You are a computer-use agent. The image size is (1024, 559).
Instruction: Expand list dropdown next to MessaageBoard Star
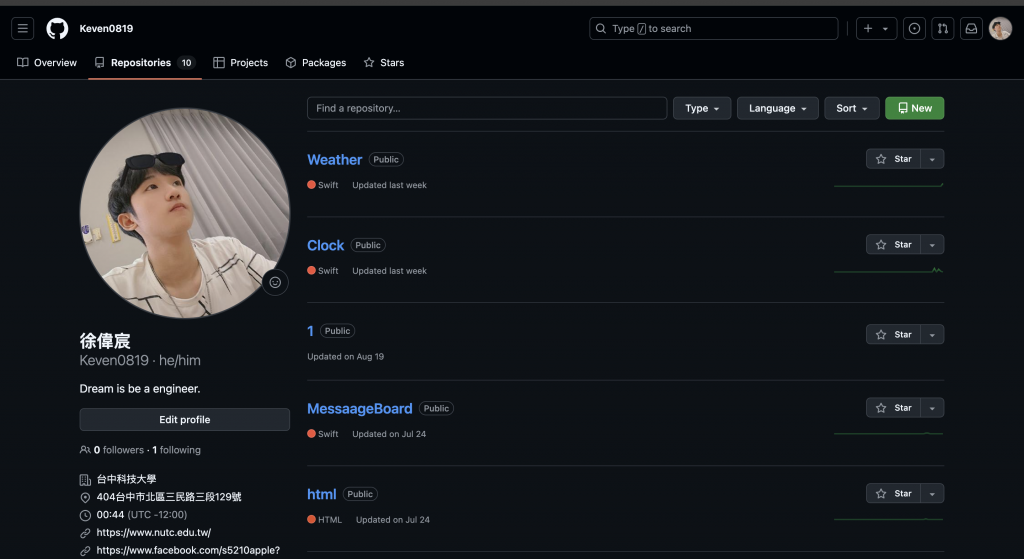(933, 407)
